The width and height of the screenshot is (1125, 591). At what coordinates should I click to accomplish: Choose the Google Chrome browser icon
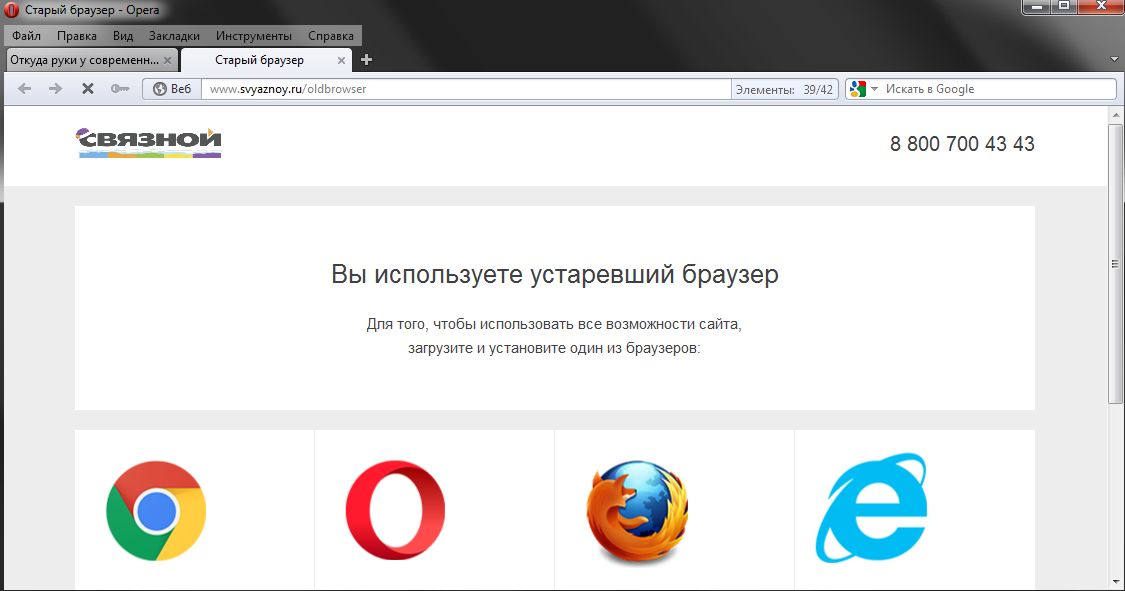tap(156, 511)
